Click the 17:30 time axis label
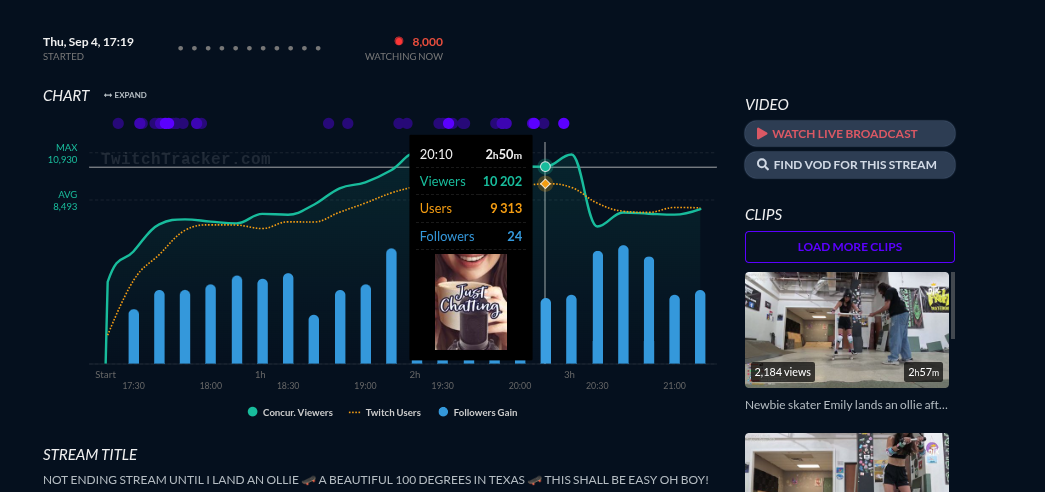Screen dimensions: 1045x492 (133, 386)
